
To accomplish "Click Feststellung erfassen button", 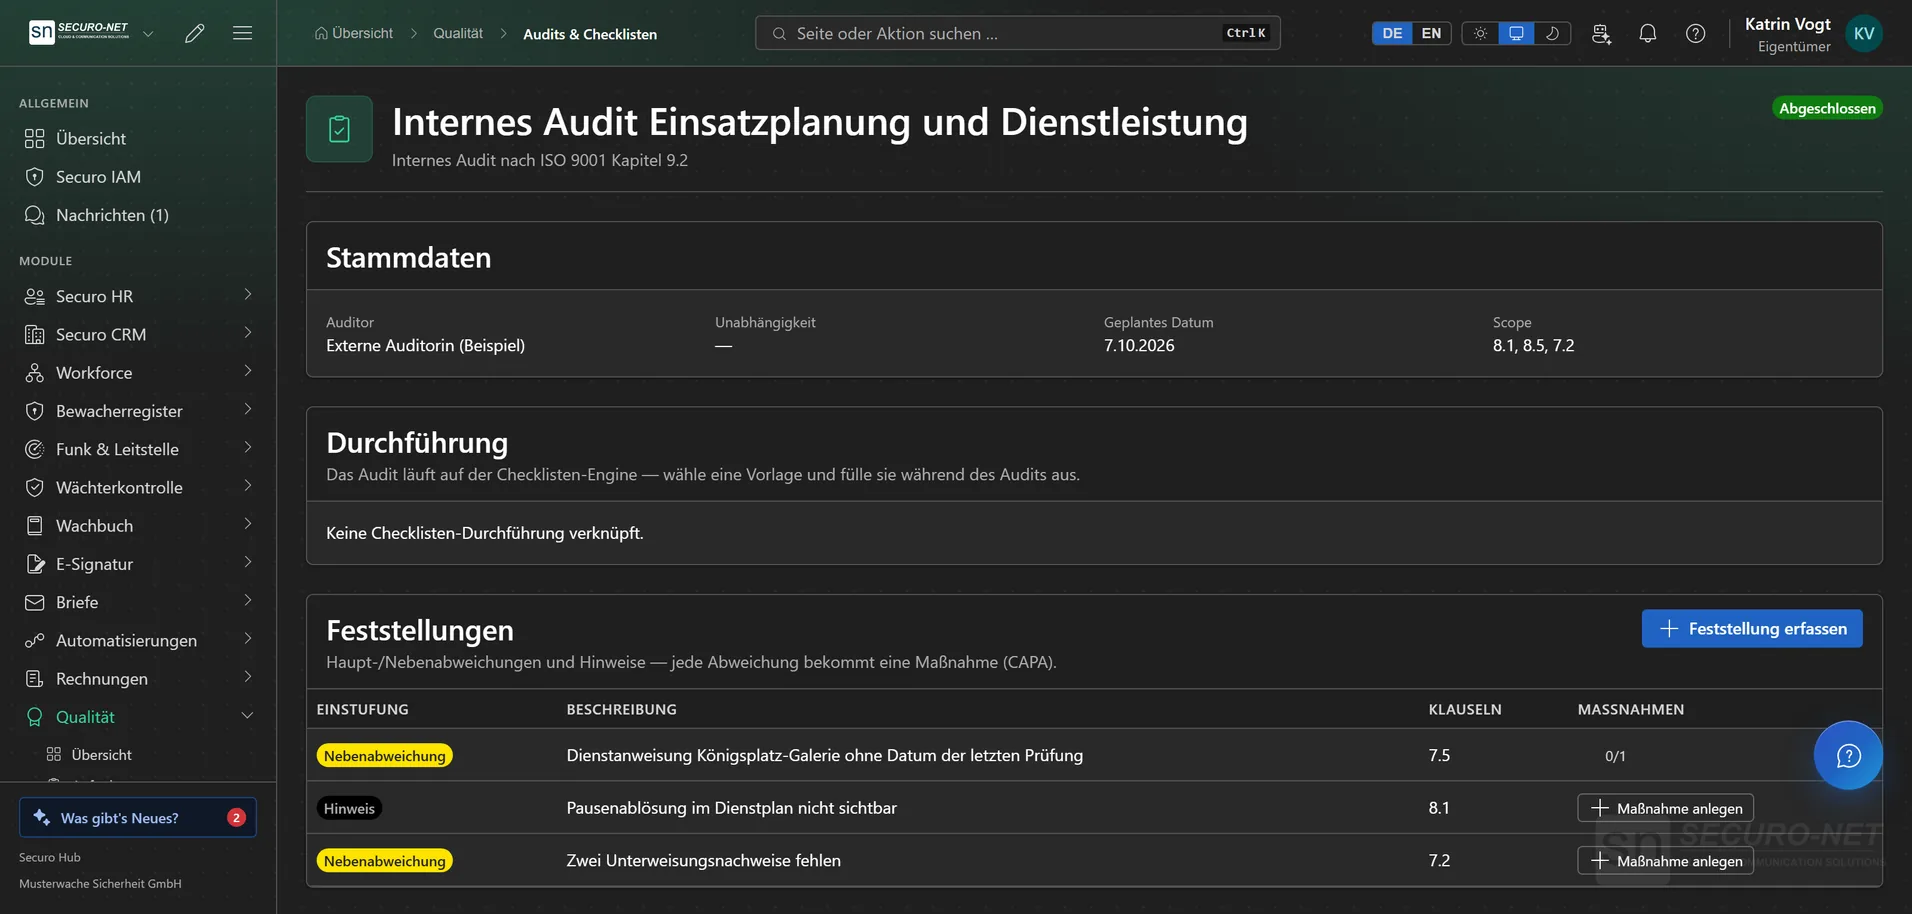I will (1752, 628).
